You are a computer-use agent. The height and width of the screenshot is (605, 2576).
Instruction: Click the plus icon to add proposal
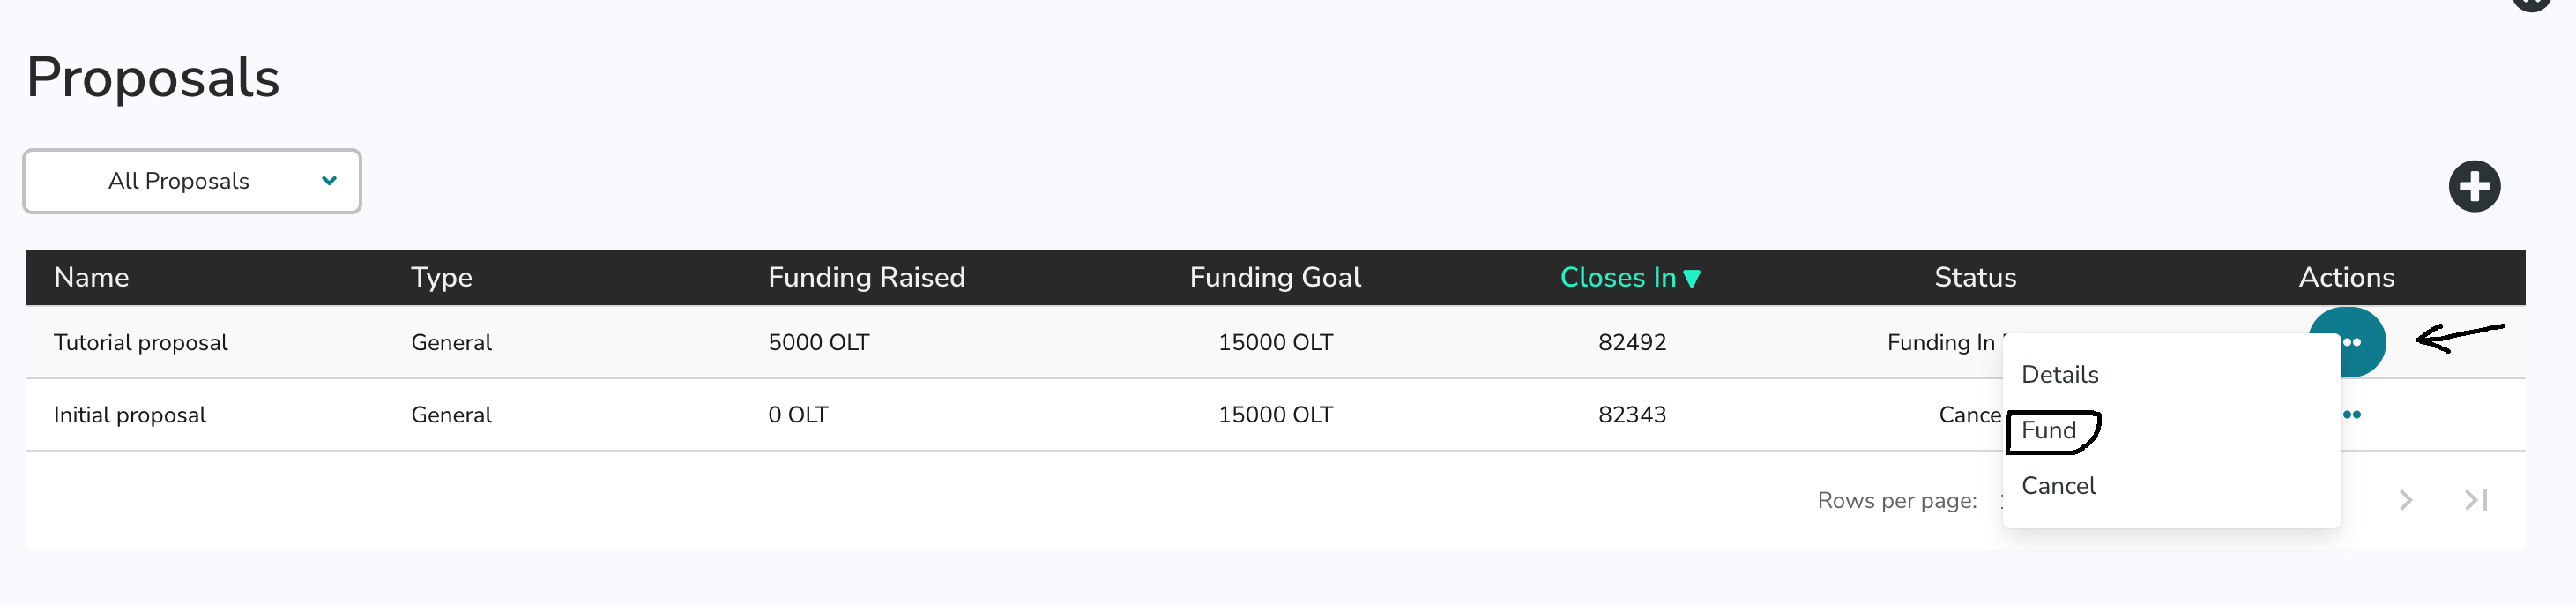(2474, 186)
